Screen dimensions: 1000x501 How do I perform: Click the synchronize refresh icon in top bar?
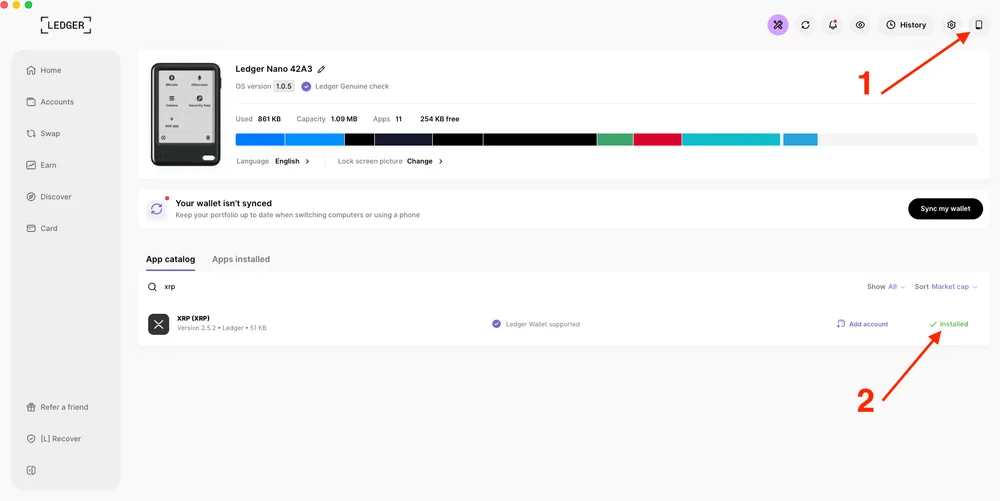pos(805,25)
